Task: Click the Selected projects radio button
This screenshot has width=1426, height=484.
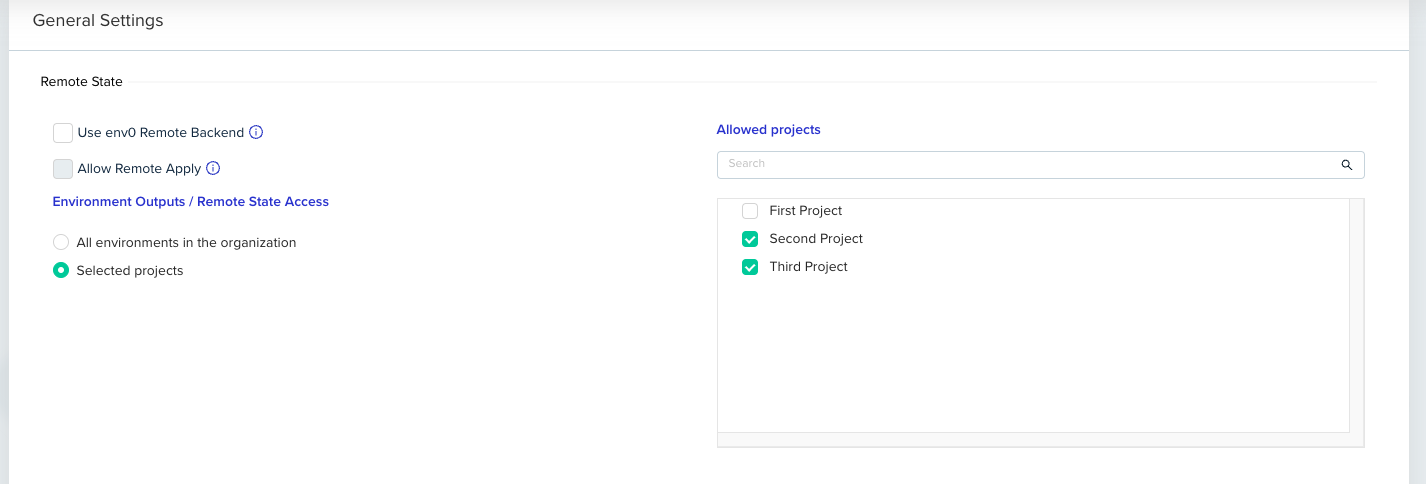Action: click(x=61, y=270)
